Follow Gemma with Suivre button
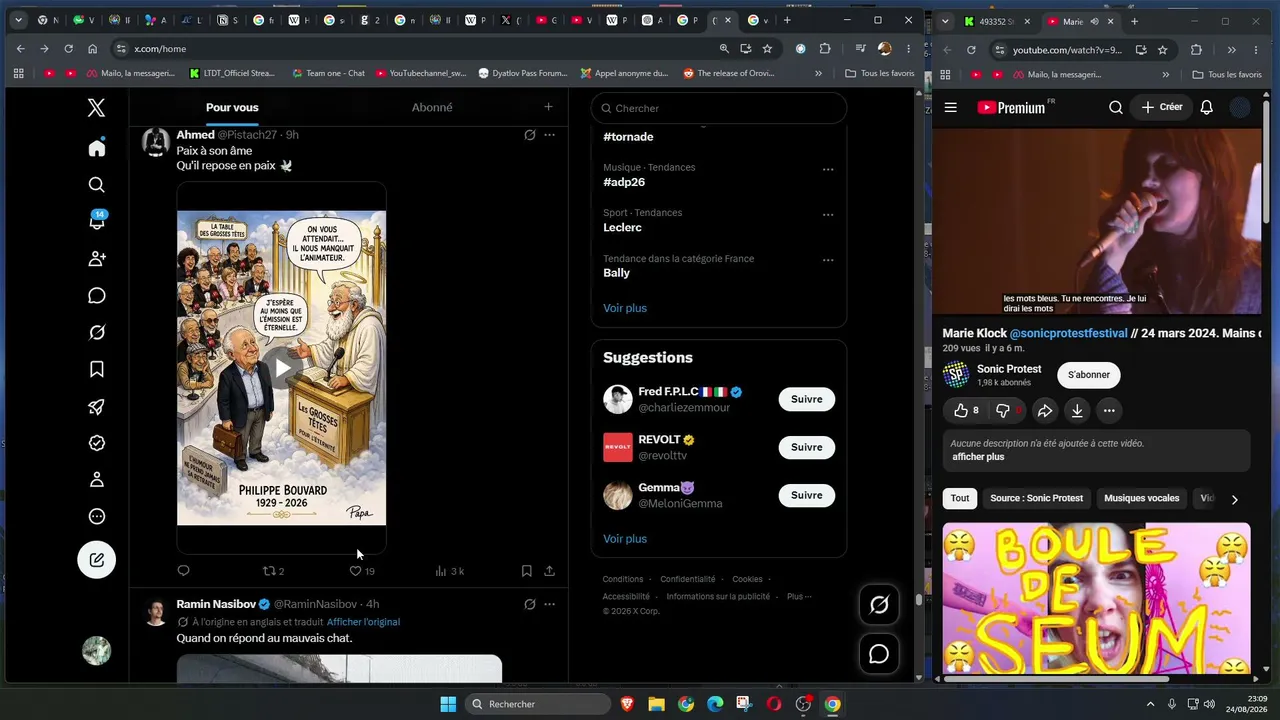The width and height of the screenshot is (1280, 720). click(x=806, y=495)
